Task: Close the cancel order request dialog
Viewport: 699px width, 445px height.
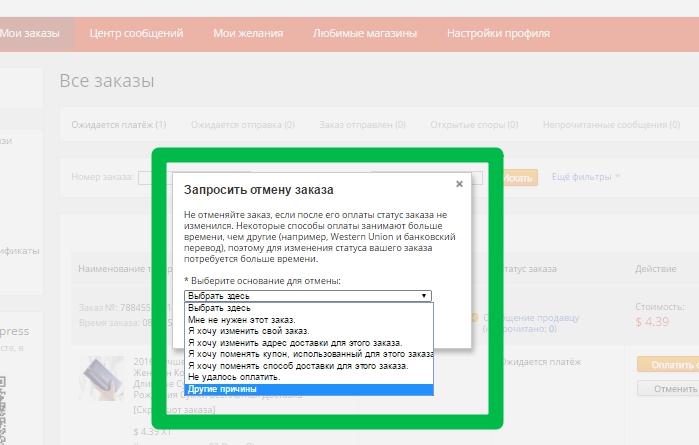Action: point(459,184)
